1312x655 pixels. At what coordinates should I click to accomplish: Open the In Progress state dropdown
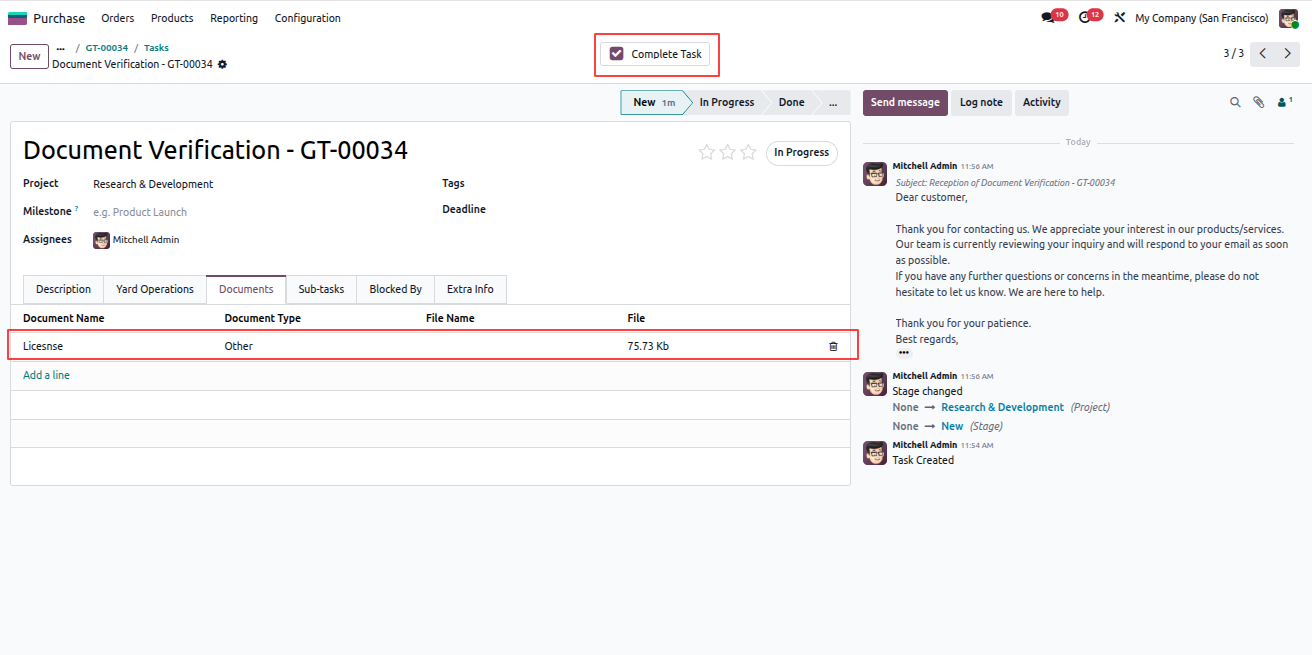(x=801, y=153)
